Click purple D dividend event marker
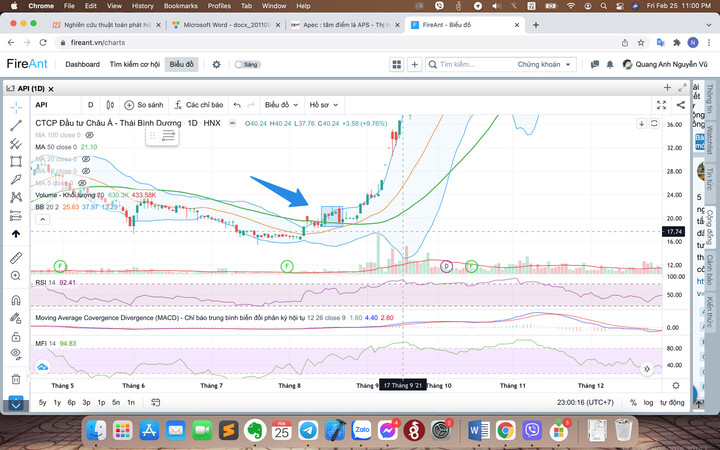 tap(446, 266)
